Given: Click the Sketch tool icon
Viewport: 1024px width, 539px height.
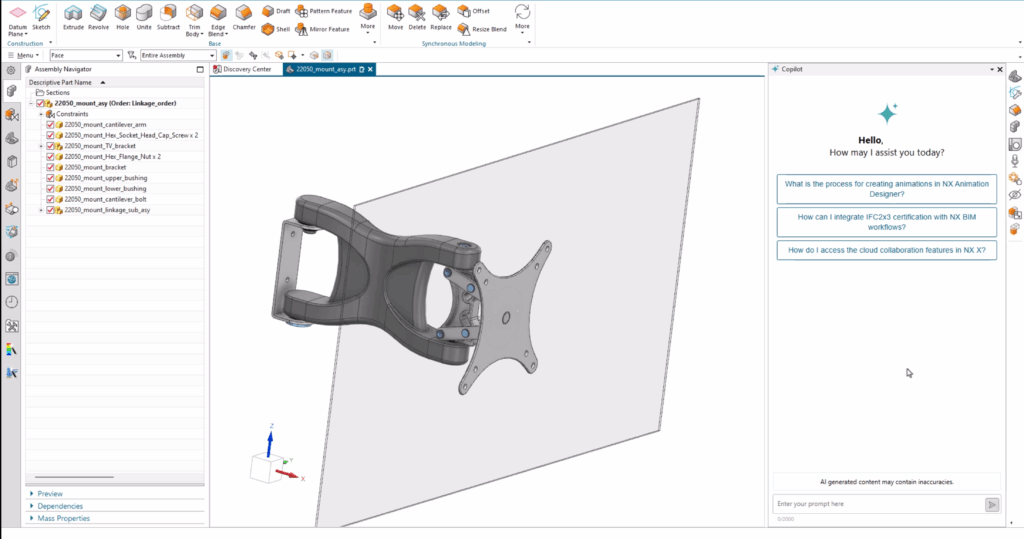Looking at the screenshot, I should (x=42, y=17).
